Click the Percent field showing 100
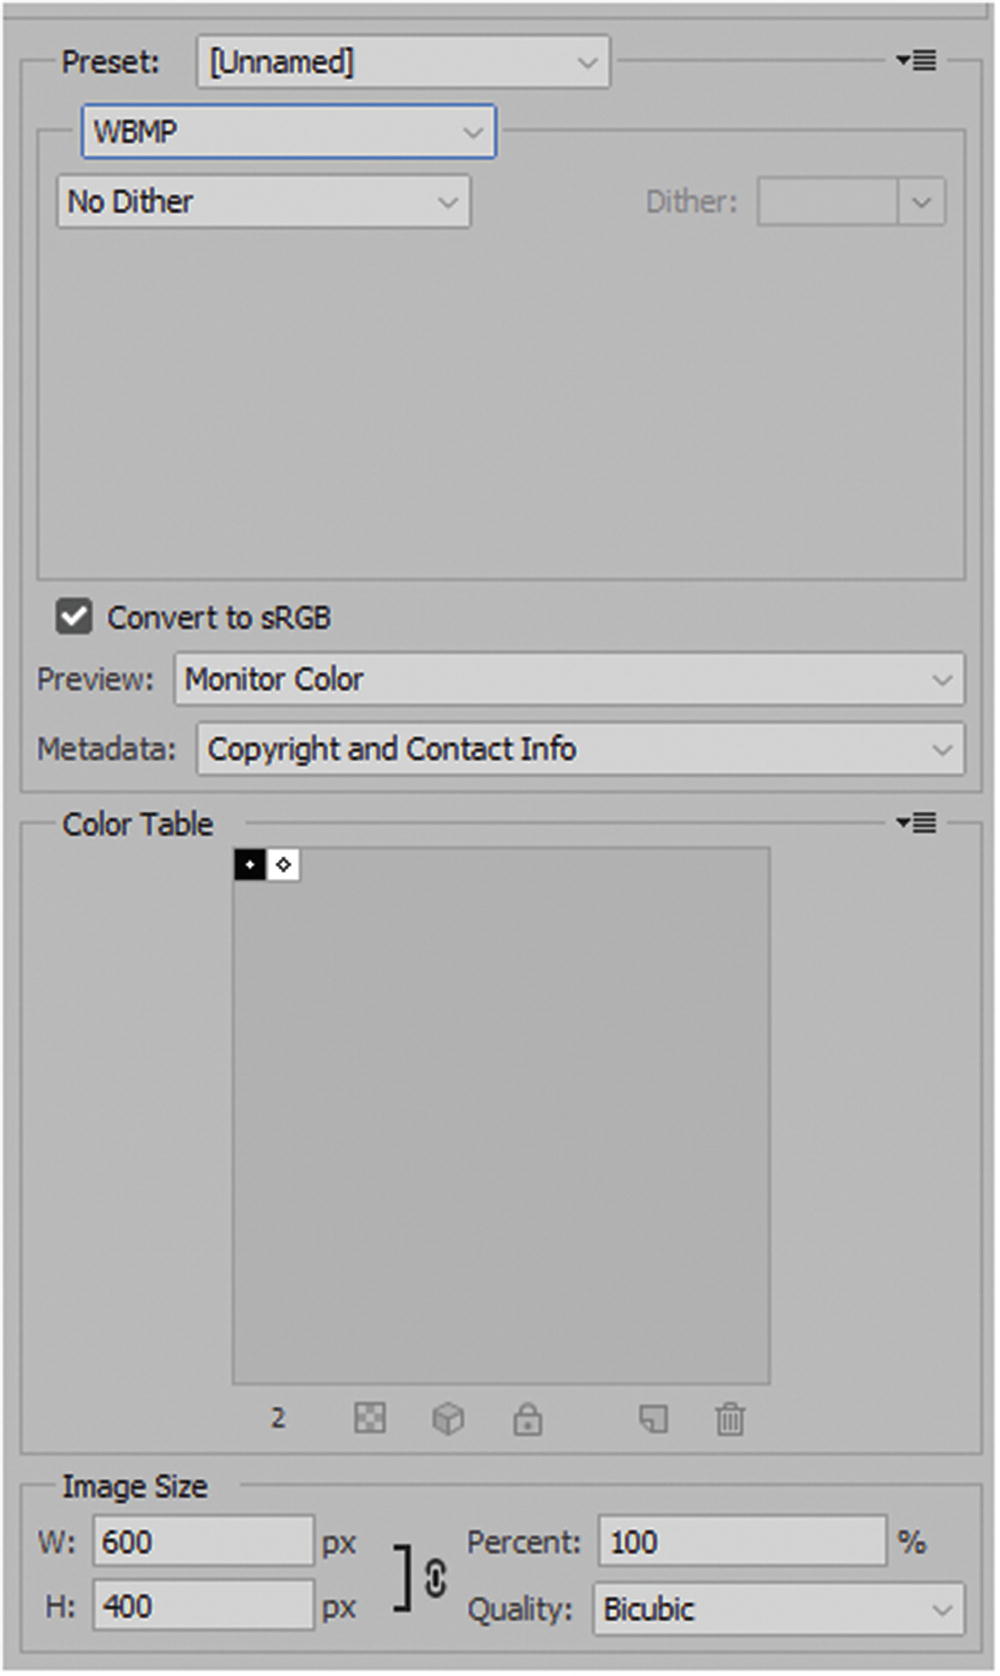The height and width of the screenshot is (1676, 1000). (x=742, y=1541)
